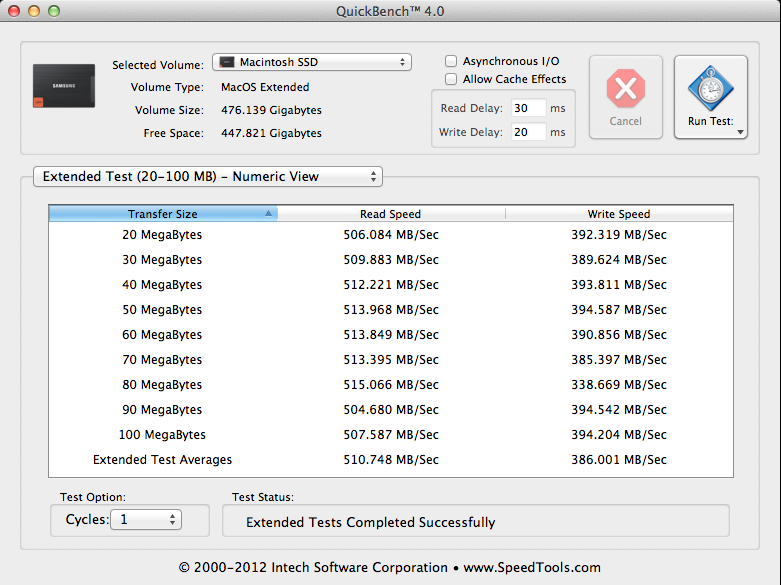Click read speed value 507.587 MB/Sec
This screenshot has height=585, width=781.
tap(391, 435)
